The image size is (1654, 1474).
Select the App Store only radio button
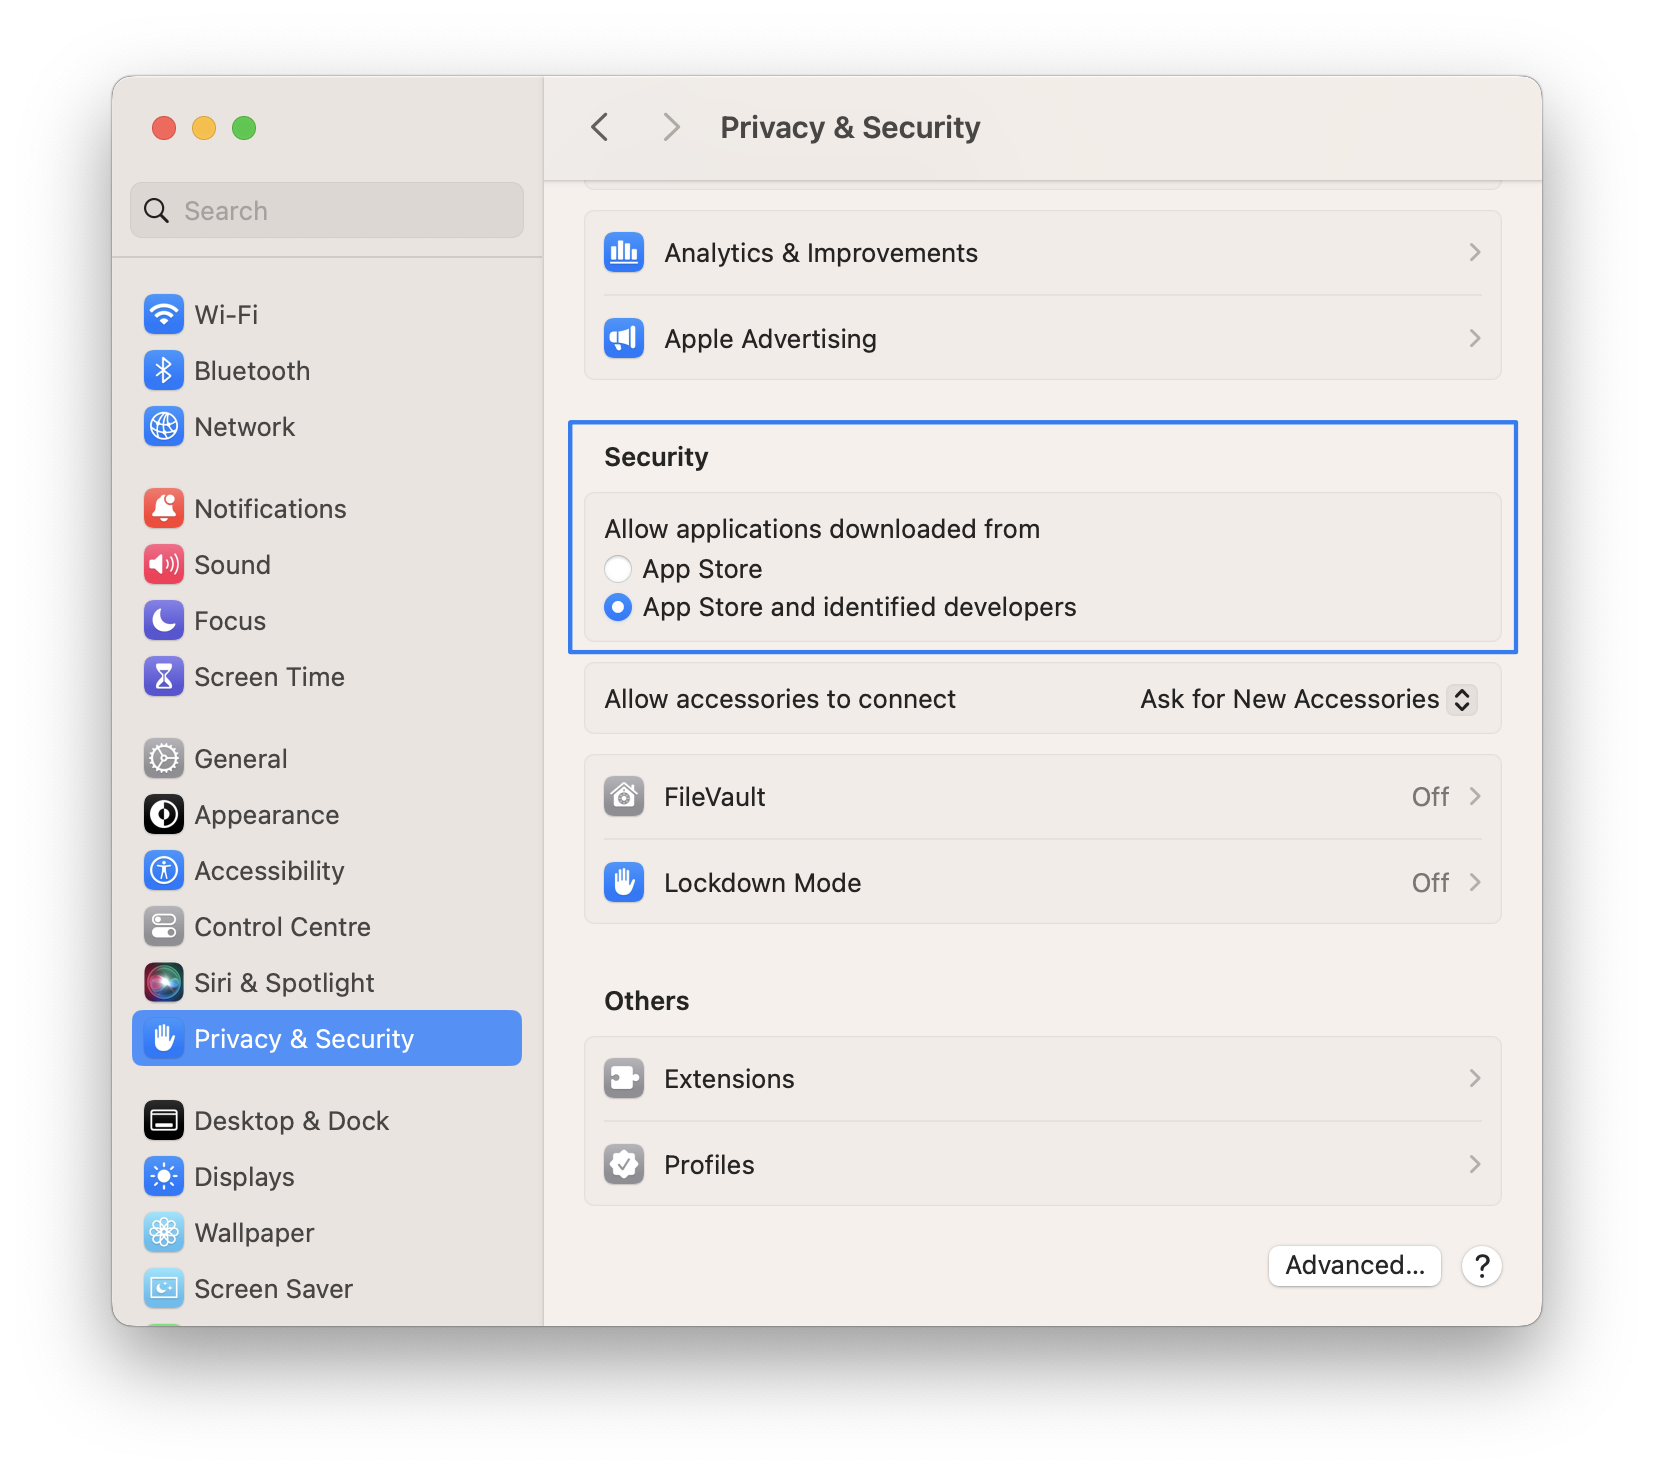click(x=618, y=569)
